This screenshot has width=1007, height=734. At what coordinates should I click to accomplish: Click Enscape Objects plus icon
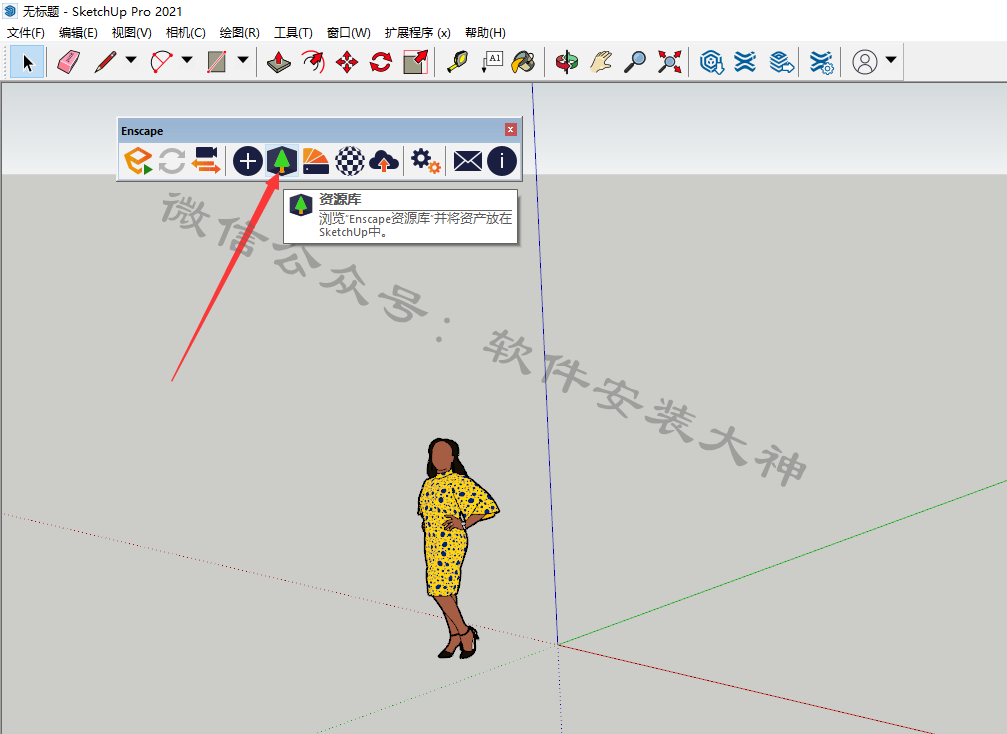pos(247,161)
